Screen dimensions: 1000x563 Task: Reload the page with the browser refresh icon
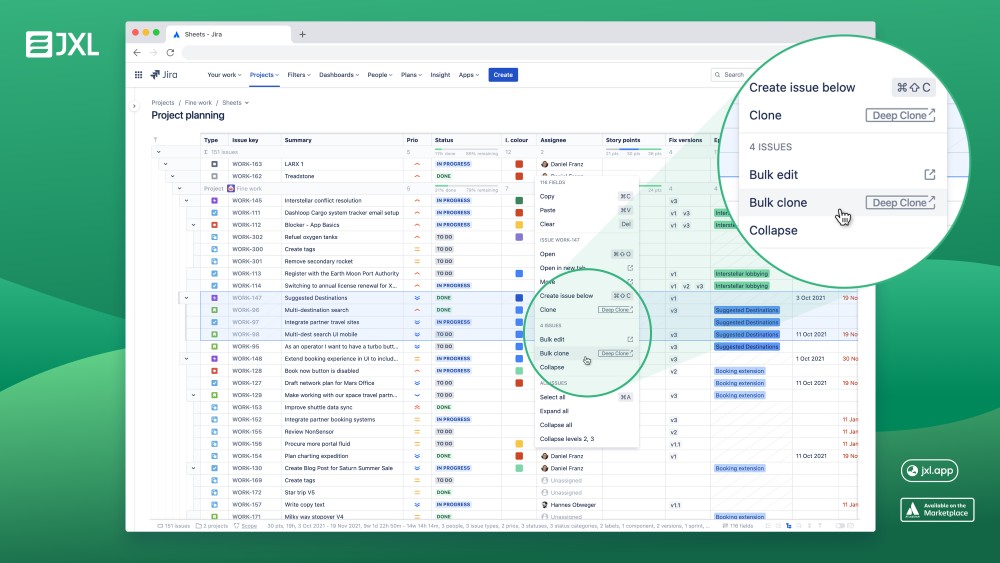(x=171, y=52)
